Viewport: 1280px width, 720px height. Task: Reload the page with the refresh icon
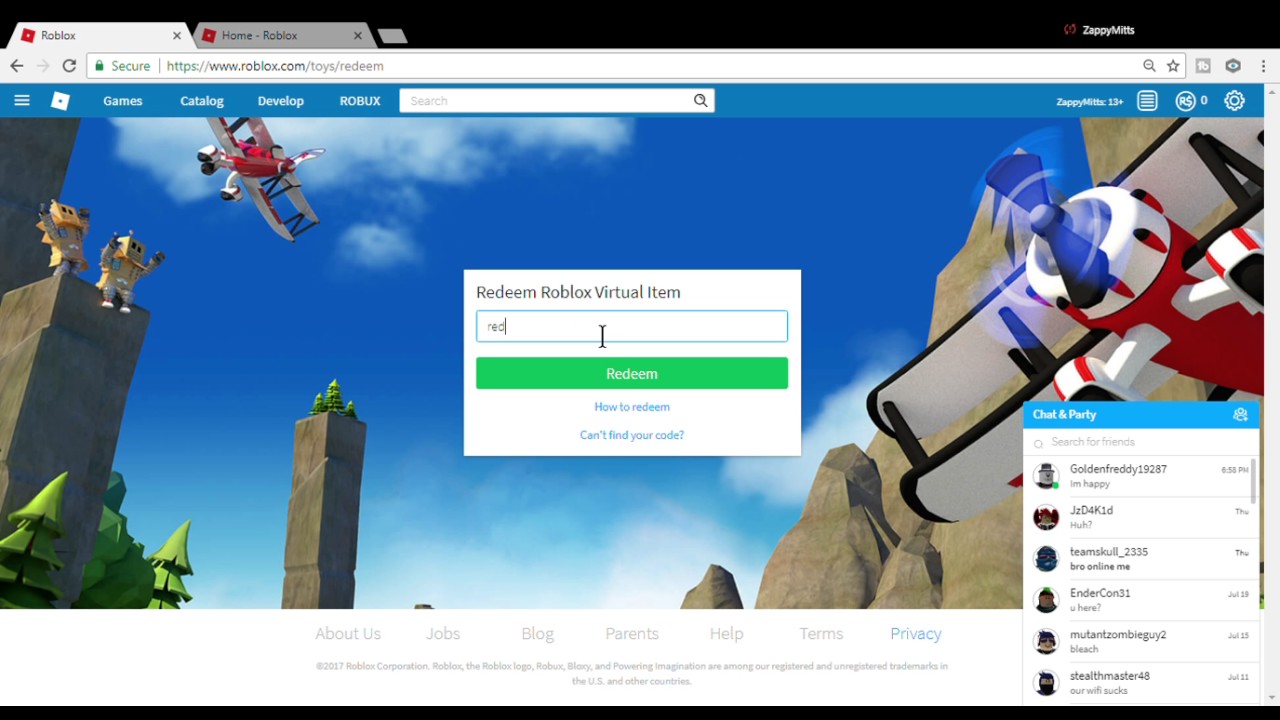coord(69,66)
